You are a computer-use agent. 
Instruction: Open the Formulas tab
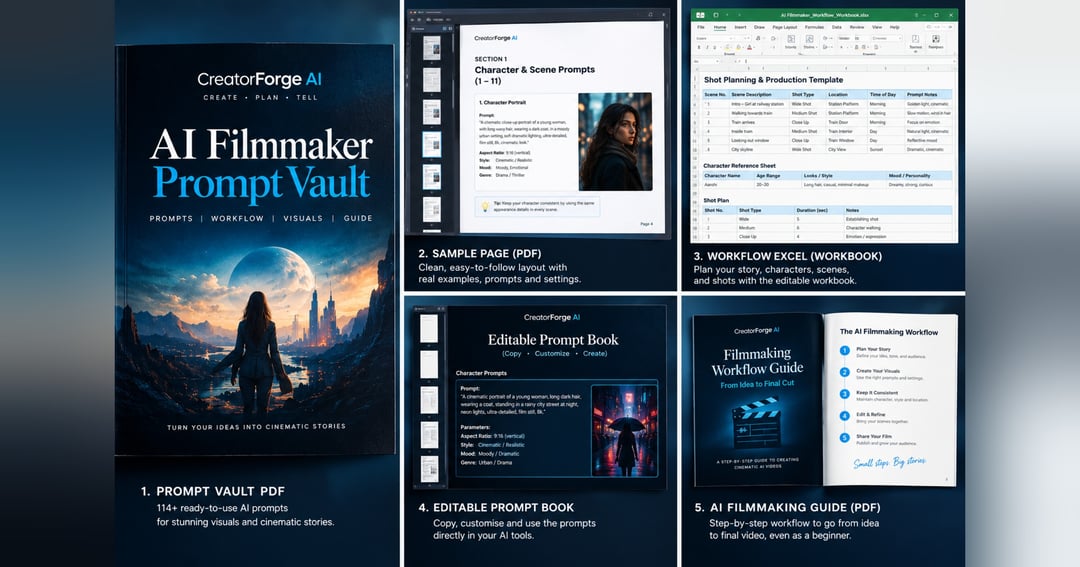click(x=814, y=27)
